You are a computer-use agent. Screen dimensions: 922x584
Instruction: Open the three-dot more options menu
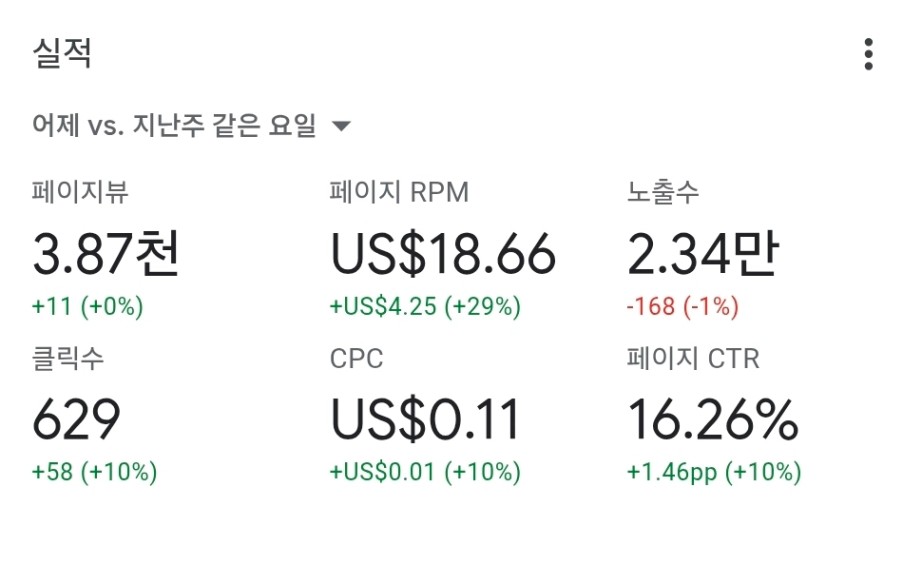[868, 55]
